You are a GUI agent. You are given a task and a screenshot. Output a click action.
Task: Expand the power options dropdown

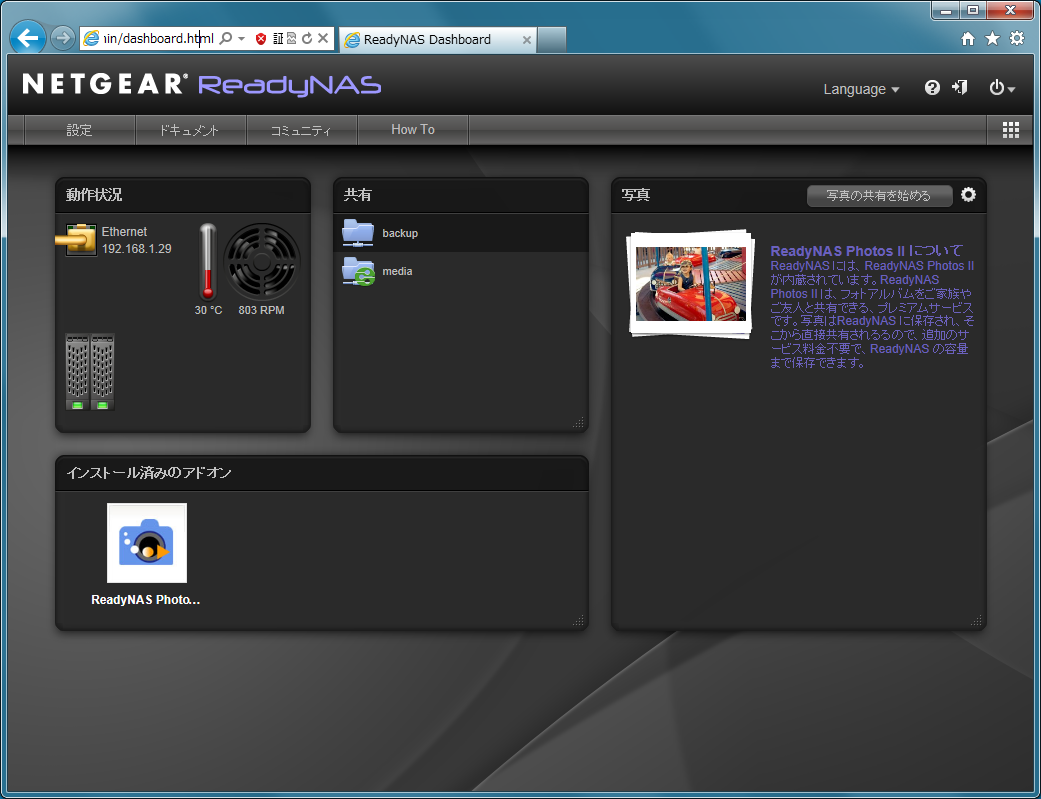click(x=1002, y=88)
